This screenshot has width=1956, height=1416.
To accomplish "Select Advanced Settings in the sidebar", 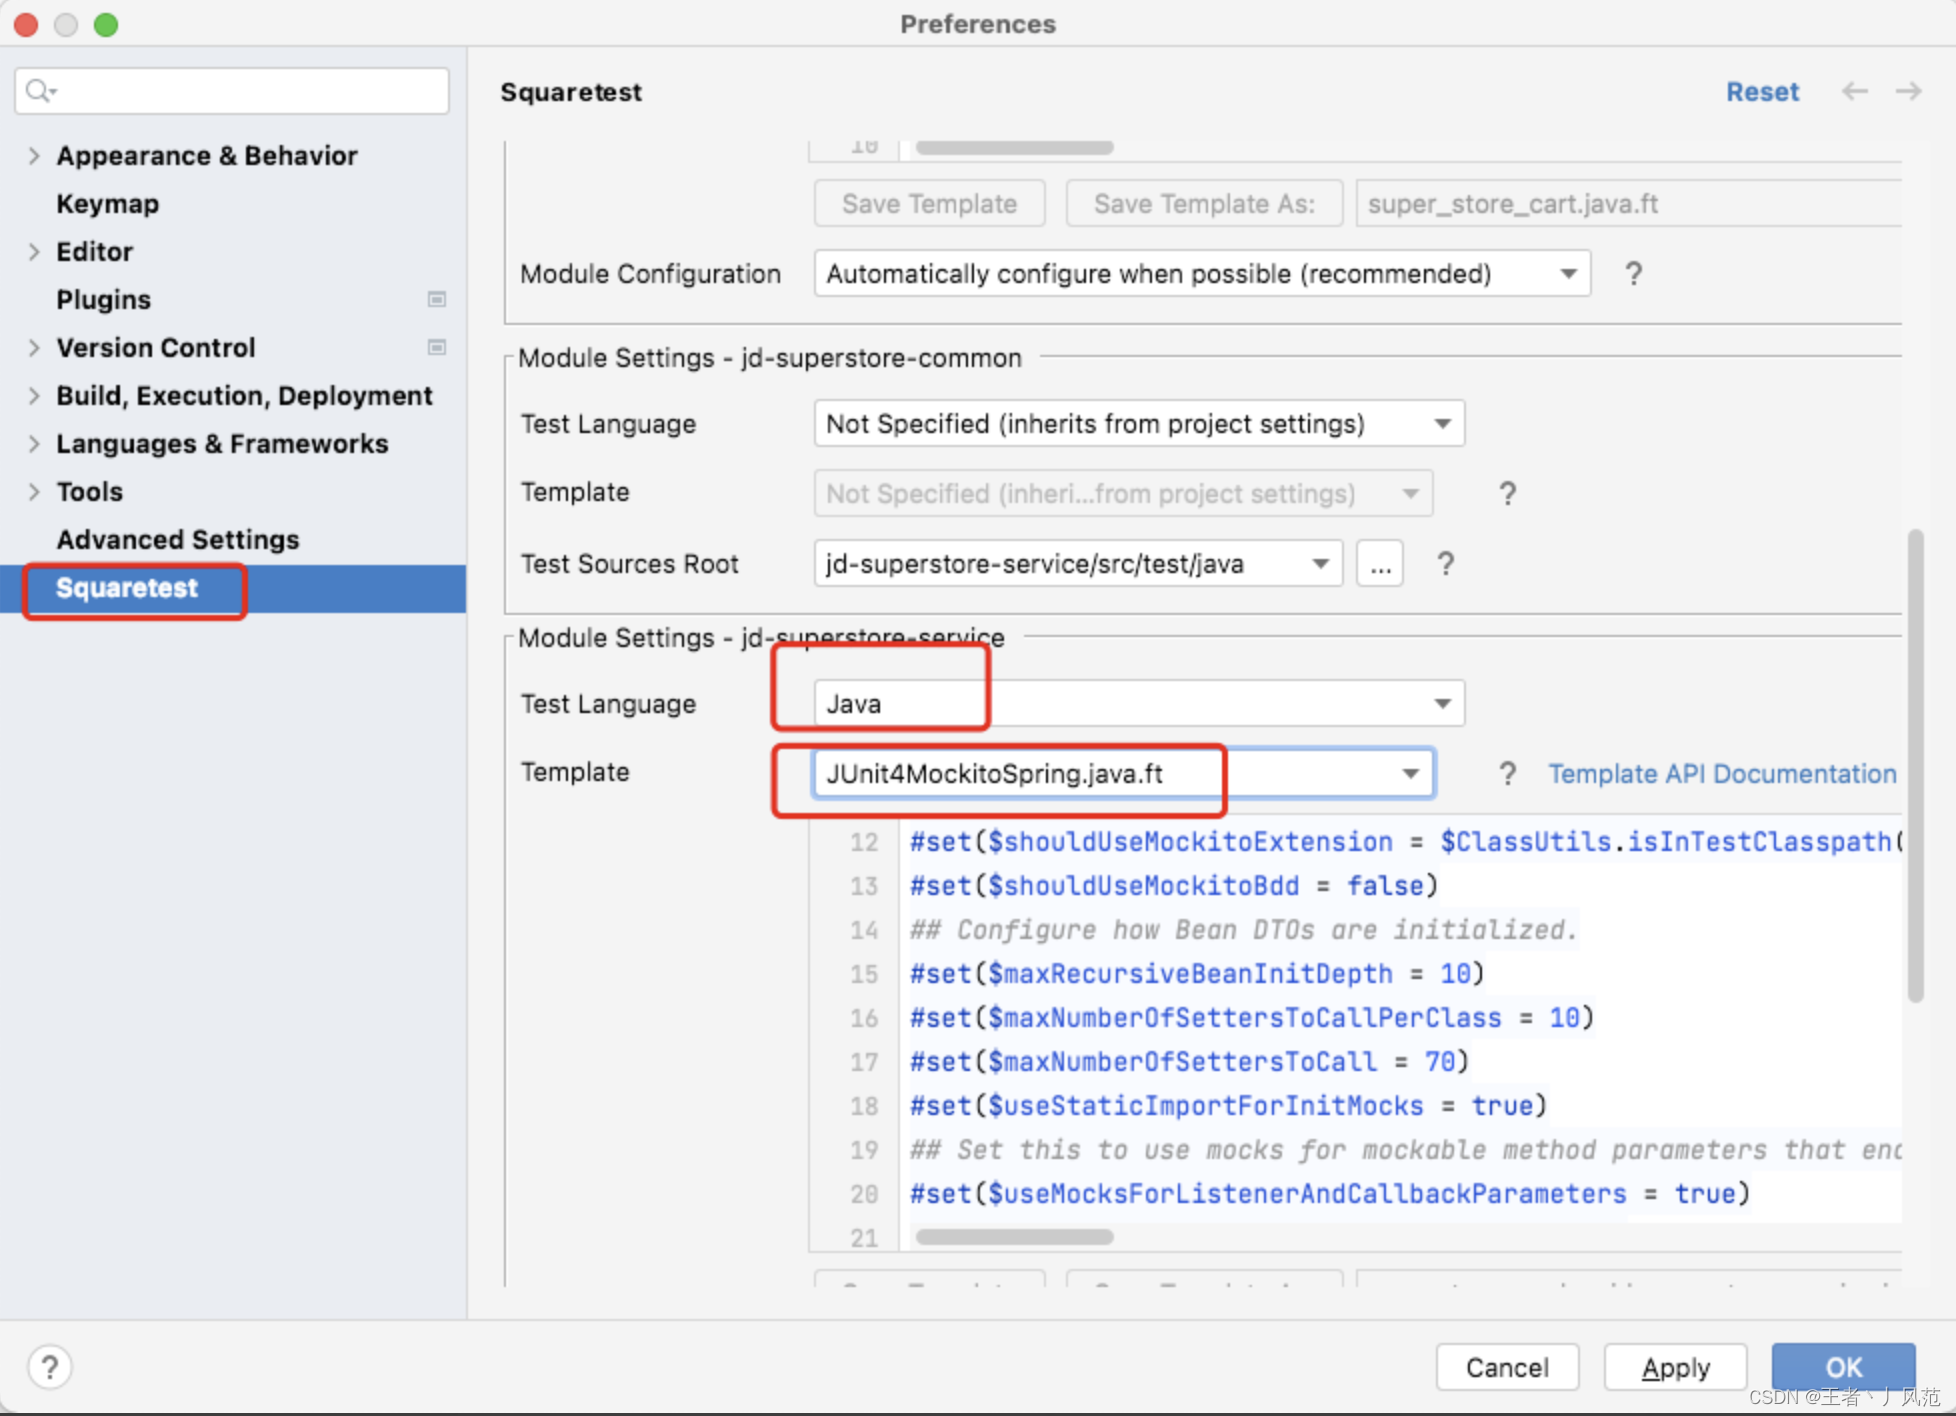I will tap(178, 540).
